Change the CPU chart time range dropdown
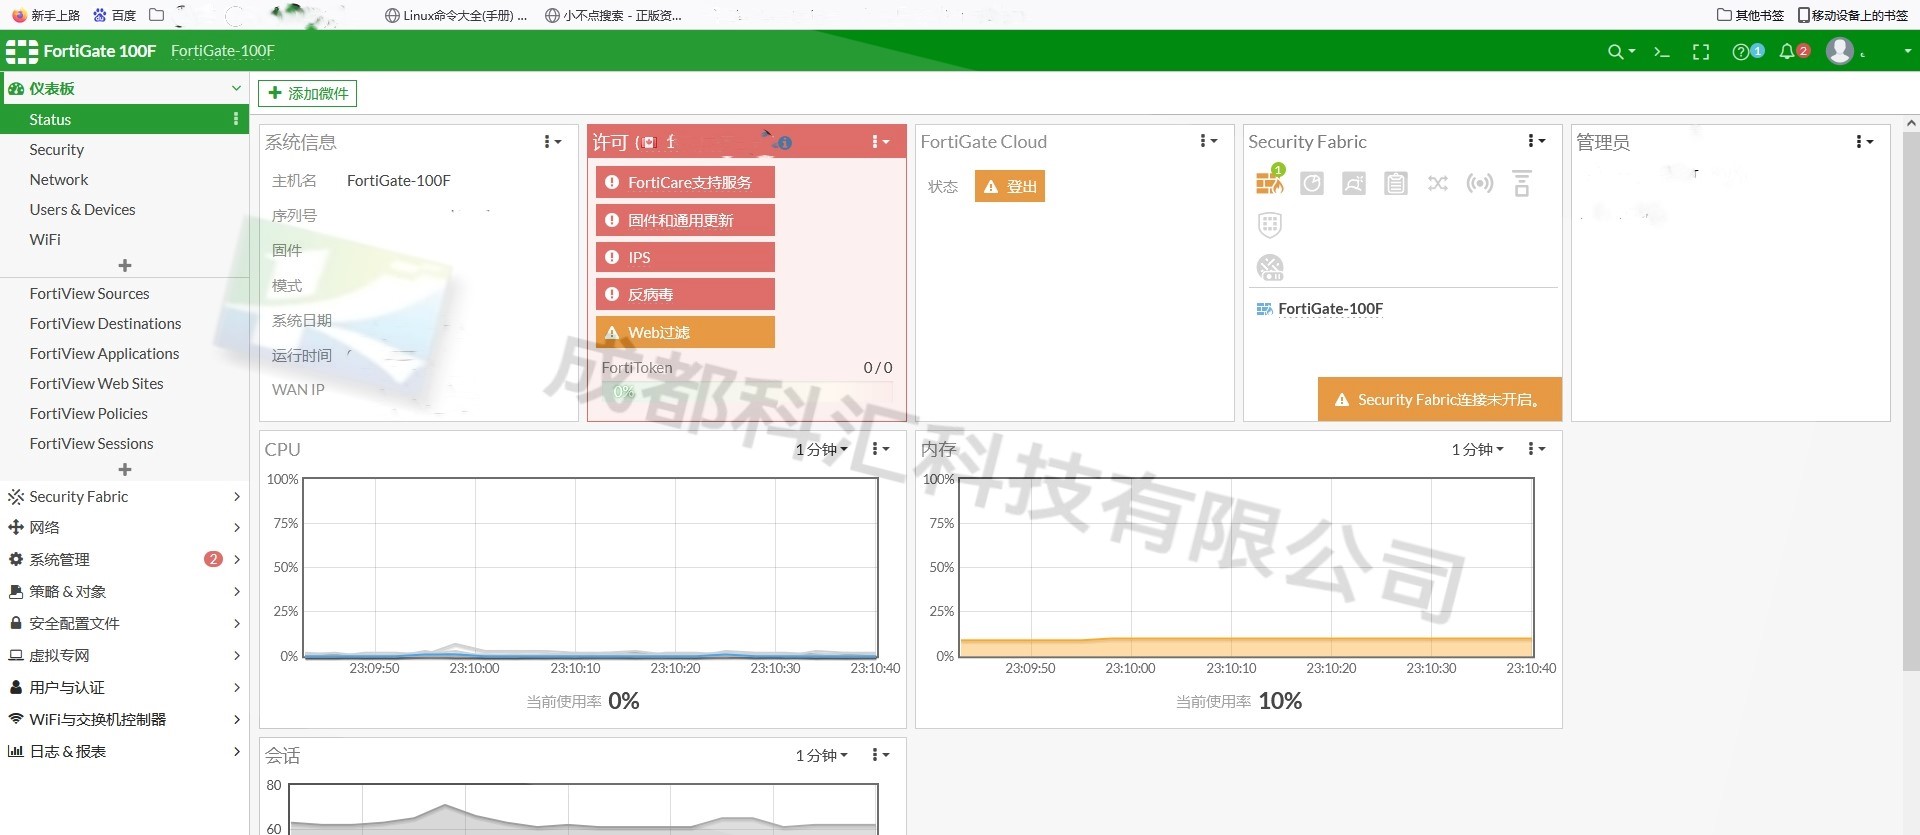The height and width of the screenshot is (835, 1920). pos(821,450)
